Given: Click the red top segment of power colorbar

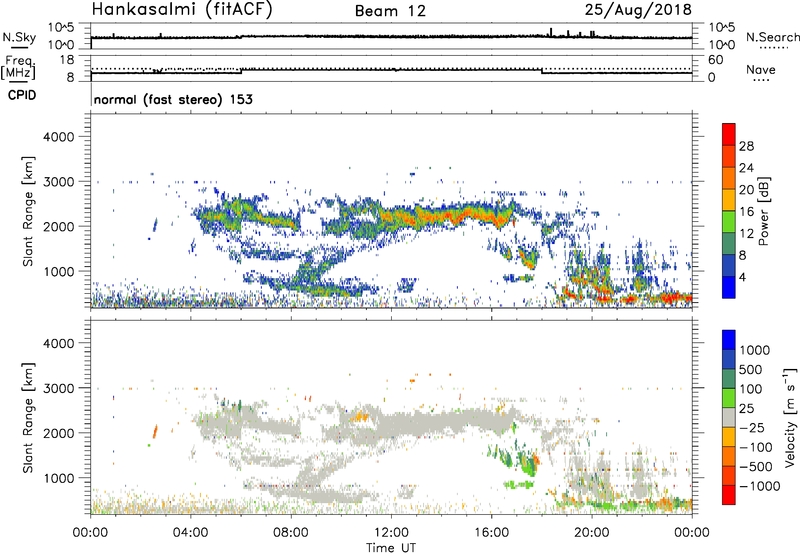Looking at the screenshot, I should coord(729,134).
